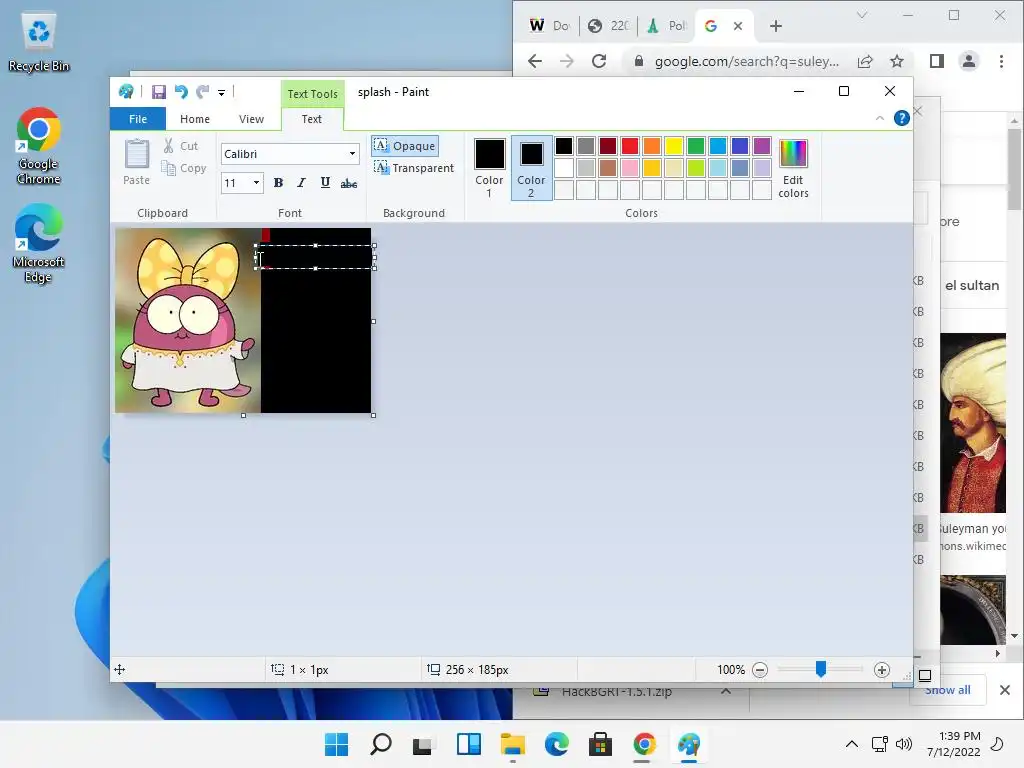Click the Save icon in Paint title bar
Image resolution: width=1024 pixels, height=768 pixels.
159,92
